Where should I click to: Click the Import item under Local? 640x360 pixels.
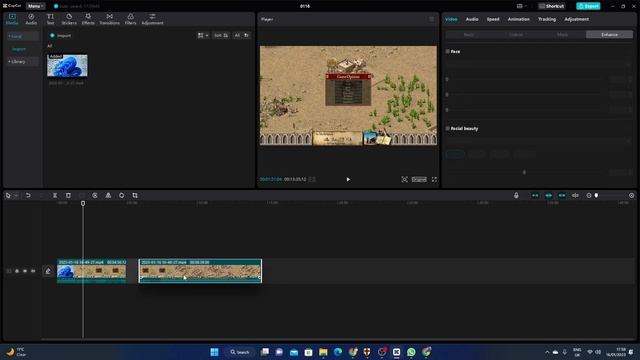19,49
